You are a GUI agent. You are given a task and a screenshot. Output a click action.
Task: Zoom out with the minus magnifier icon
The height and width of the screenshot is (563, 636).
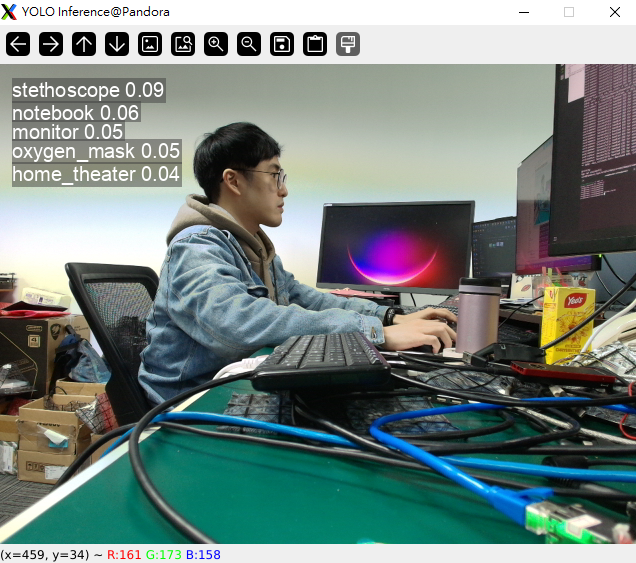[249, 44]
